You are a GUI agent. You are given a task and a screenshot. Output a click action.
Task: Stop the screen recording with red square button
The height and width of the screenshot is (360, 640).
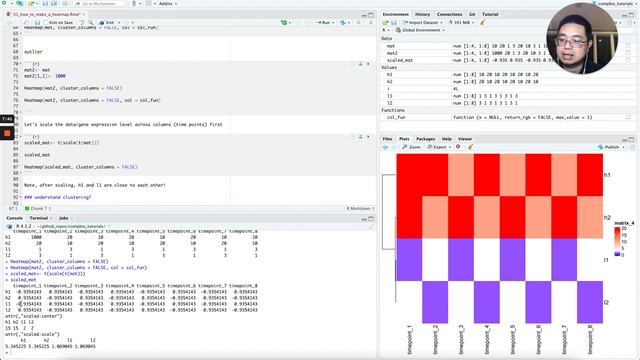pyautogui.click(x=7, y=133)
